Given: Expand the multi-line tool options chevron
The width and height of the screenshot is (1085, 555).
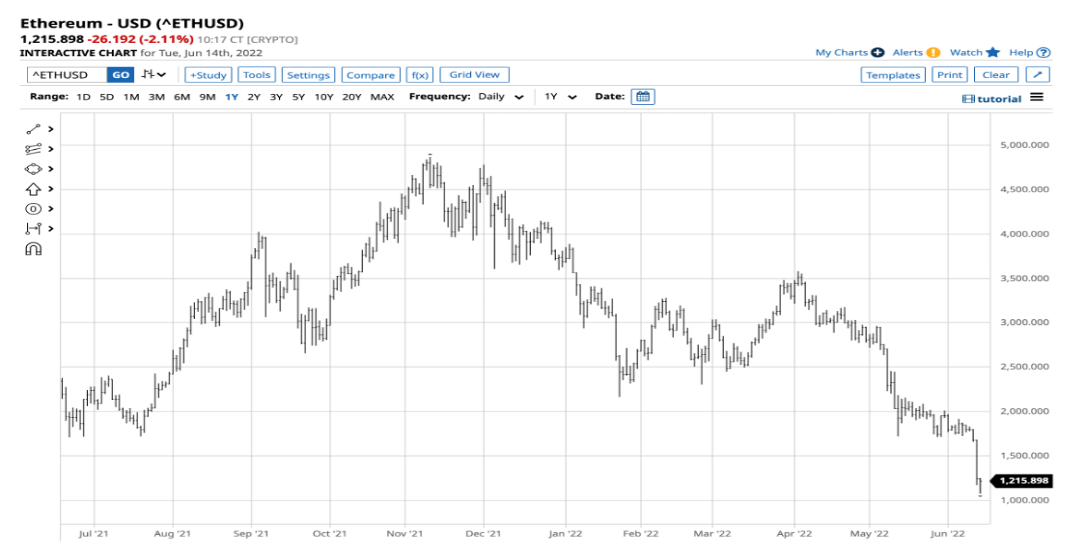Looking at the screenshot, I should (51, 149).
